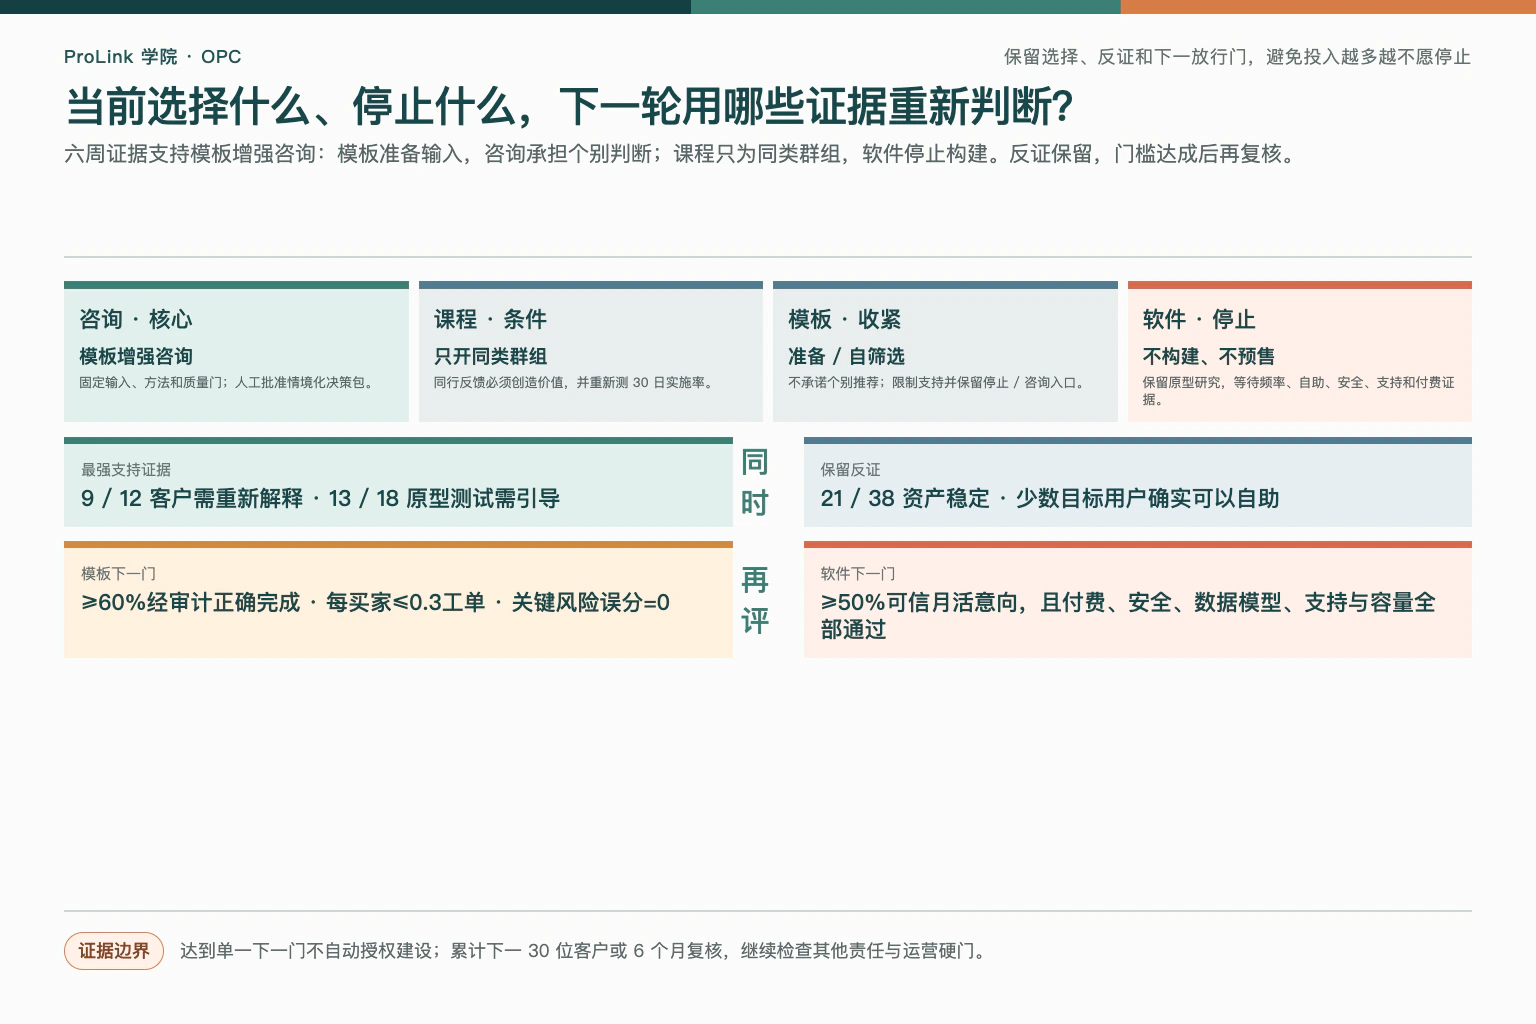Click the 最强支持证据 label
The width and height of the screenshot is (1536, 1024).
tap(126, 469)
